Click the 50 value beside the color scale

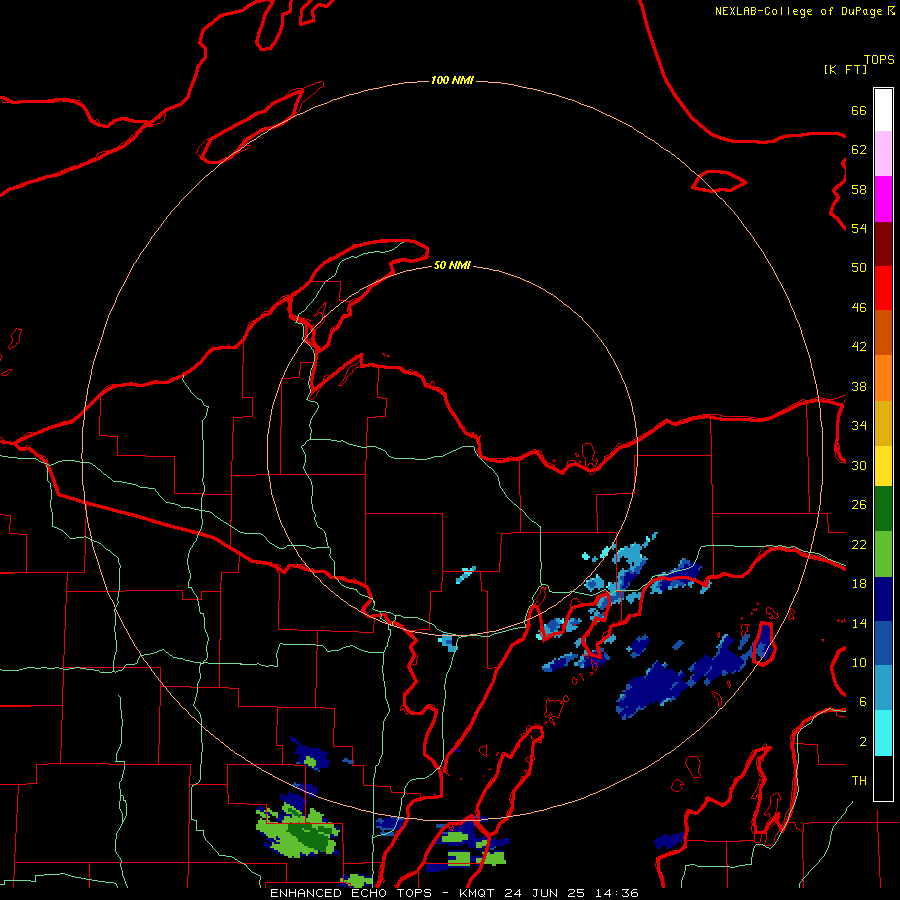click(x=859, y=268)
